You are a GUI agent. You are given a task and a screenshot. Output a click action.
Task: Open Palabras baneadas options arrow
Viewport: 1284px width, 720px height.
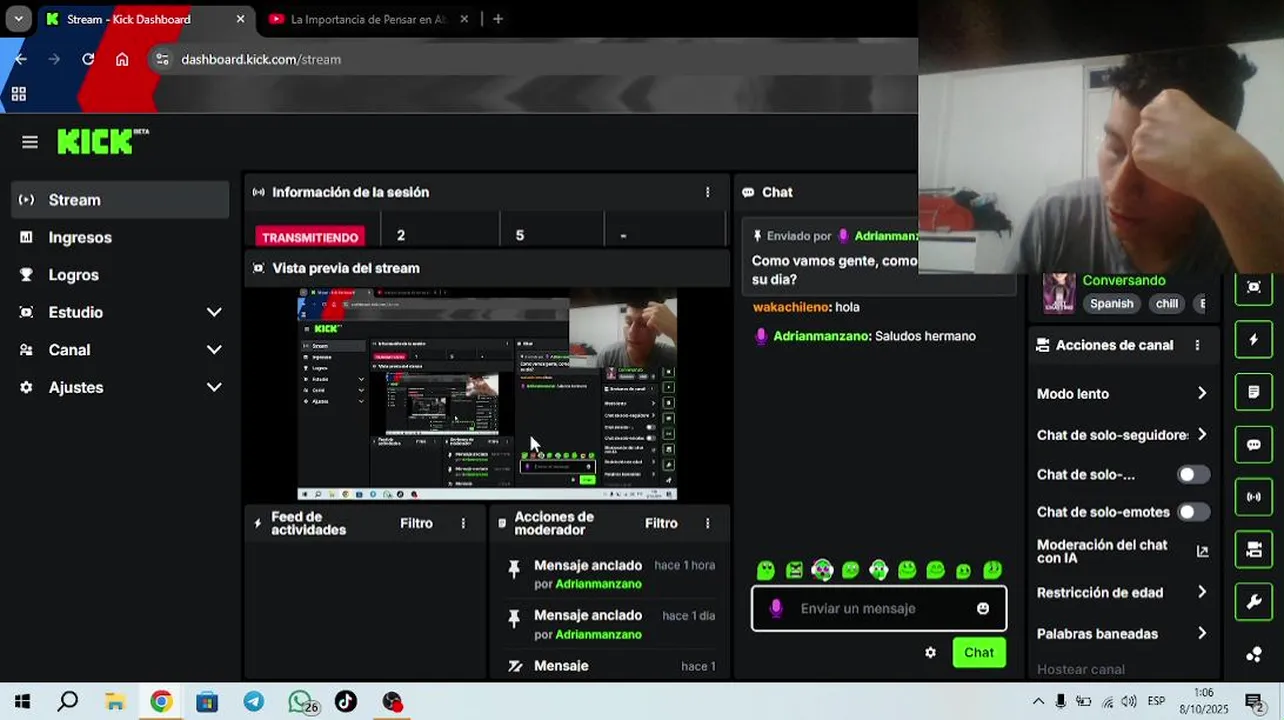(1202, 634)
